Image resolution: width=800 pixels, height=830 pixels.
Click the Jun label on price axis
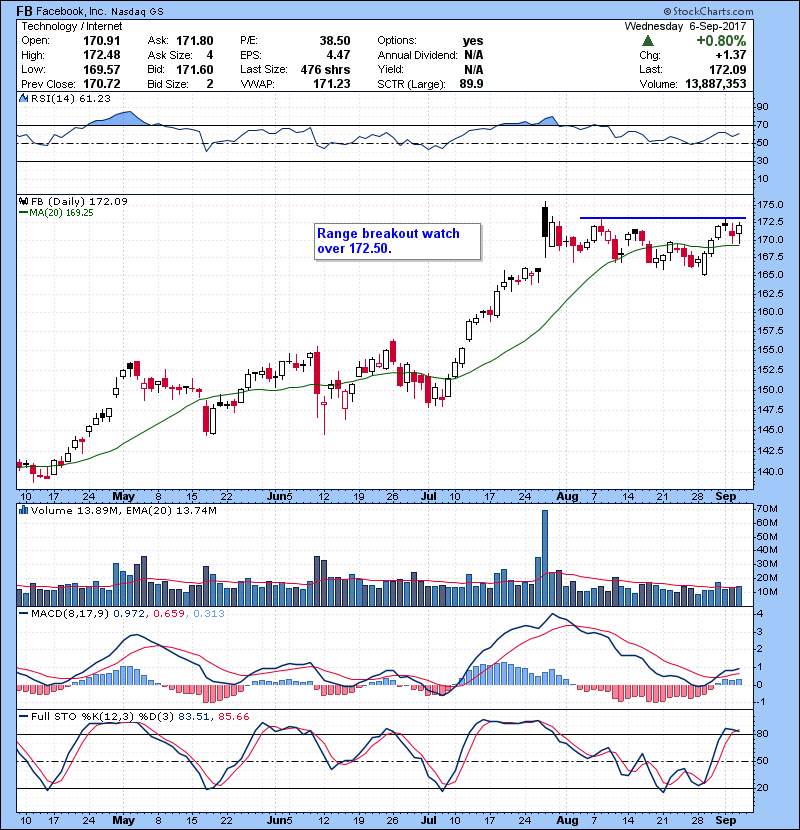[x=277, y=497]
